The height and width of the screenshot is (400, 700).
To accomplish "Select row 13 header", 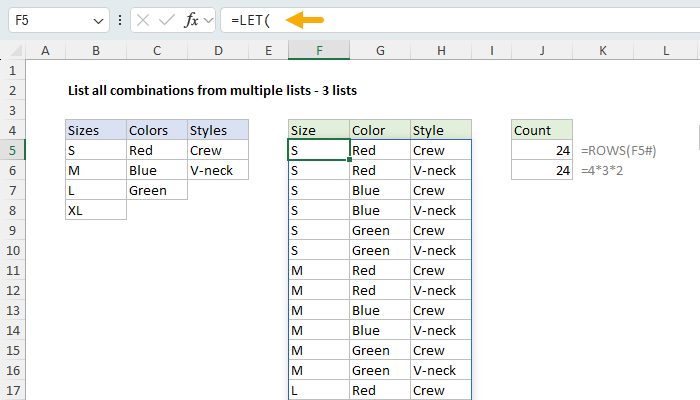I will point(12,310).
